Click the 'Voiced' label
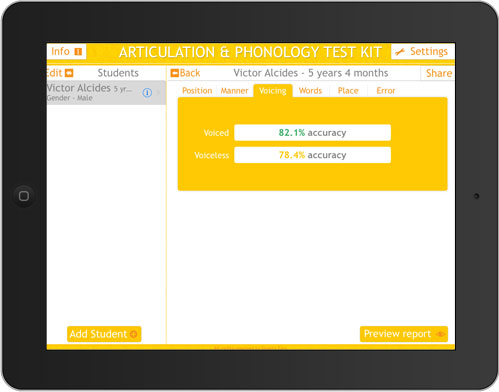Image resolution: width=499 pixels, height=392 pixels. click(216, 133)
